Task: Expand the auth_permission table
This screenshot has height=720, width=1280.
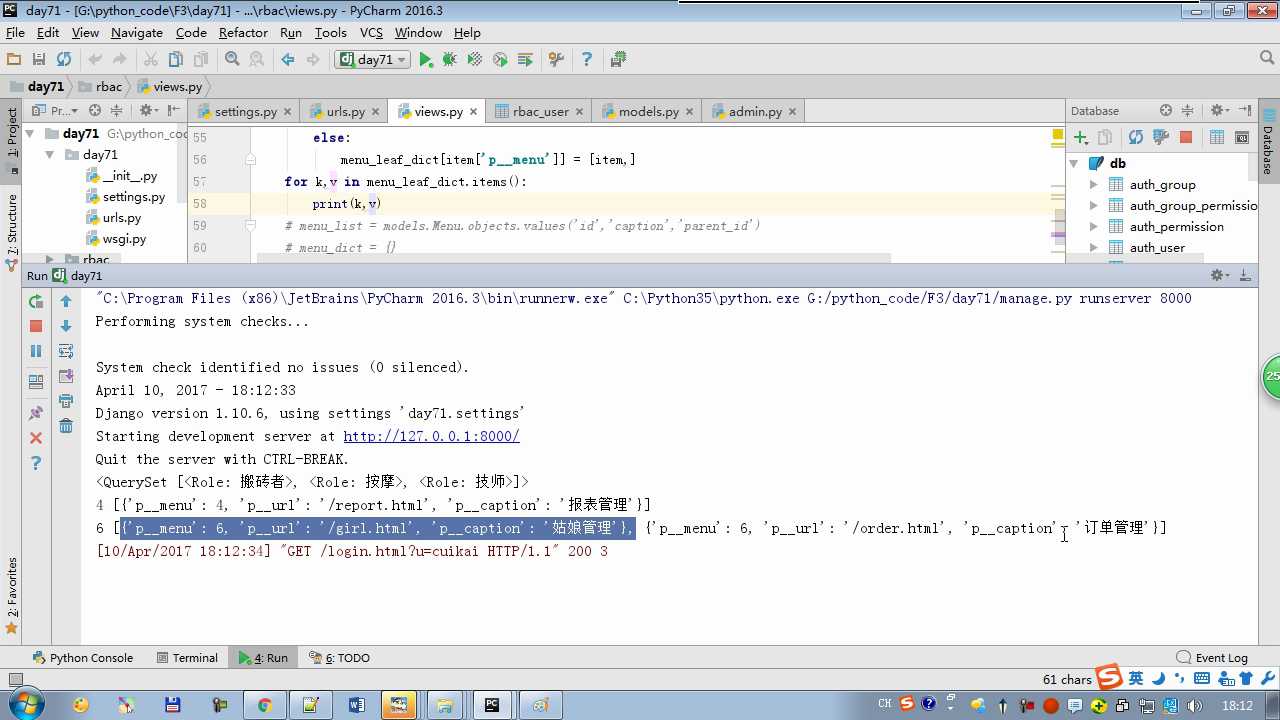Action: coord(1093,226)
